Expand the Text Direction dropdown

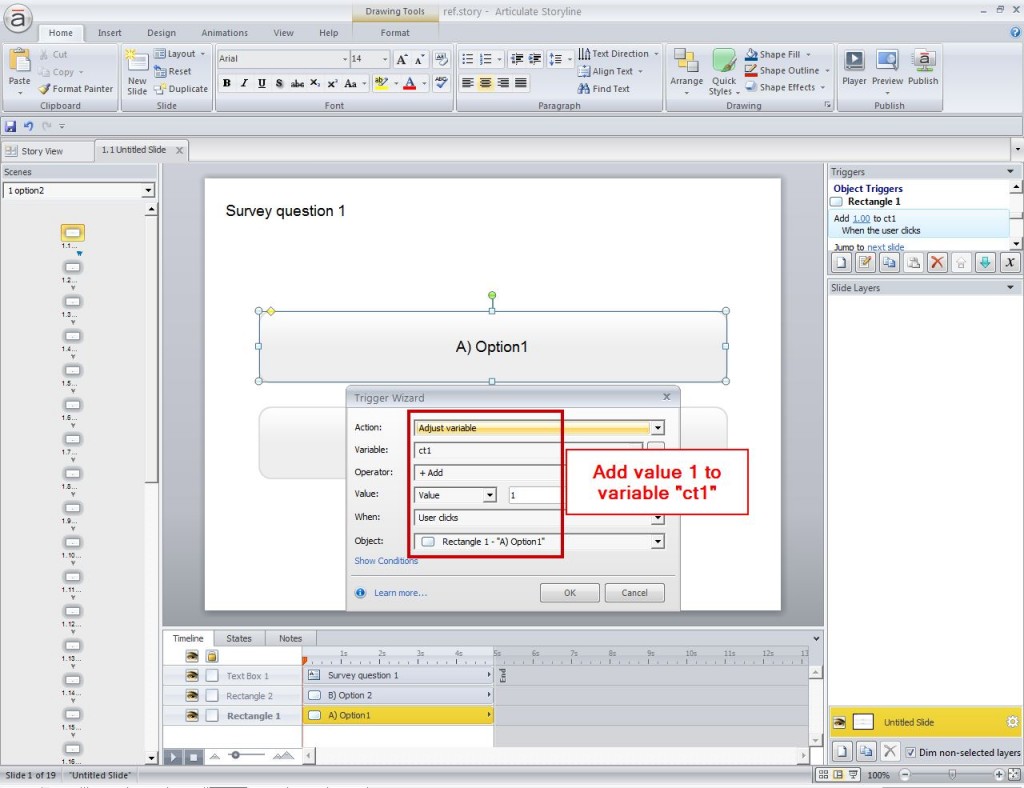[x=656, y=54]
